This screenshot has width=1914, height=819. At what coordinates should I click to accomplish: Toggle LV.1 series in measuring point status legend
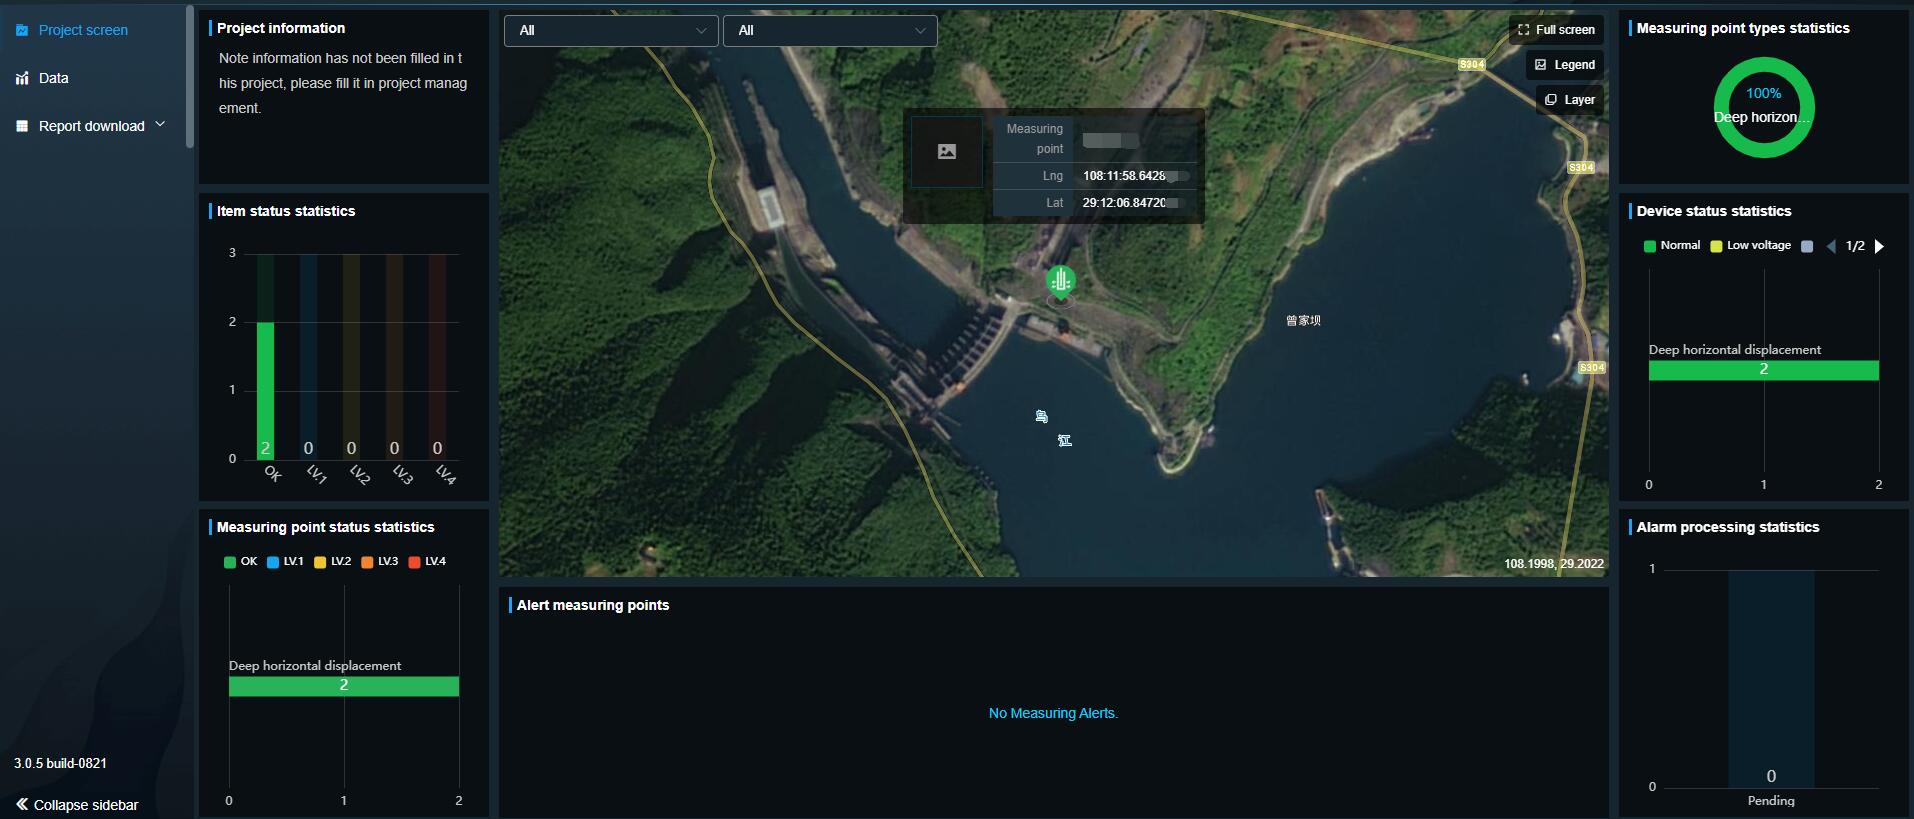(285, 562)
